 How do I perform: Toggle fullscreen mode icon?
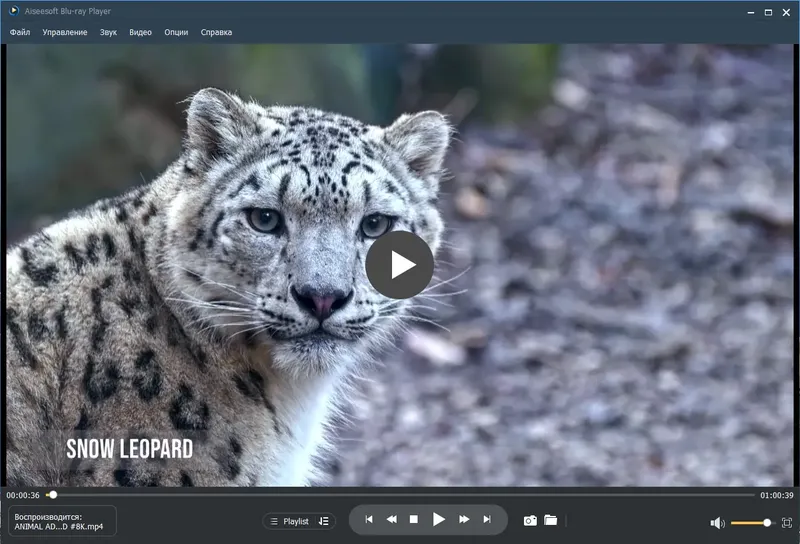tap(787, 523)
